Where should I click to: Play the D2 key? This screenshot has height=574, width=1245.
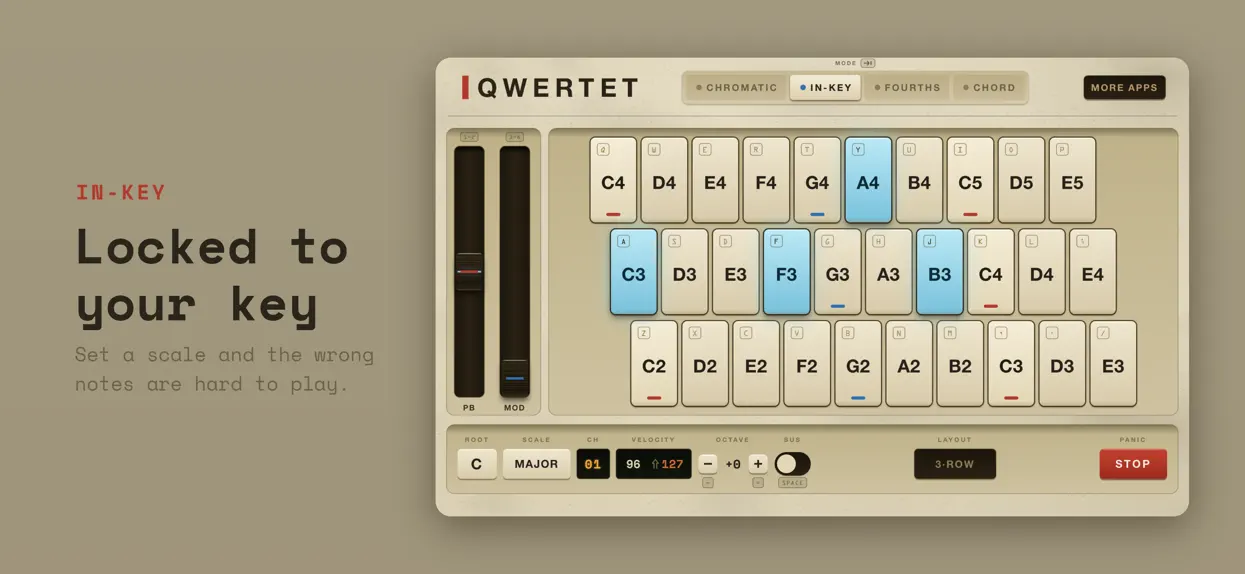705,364
